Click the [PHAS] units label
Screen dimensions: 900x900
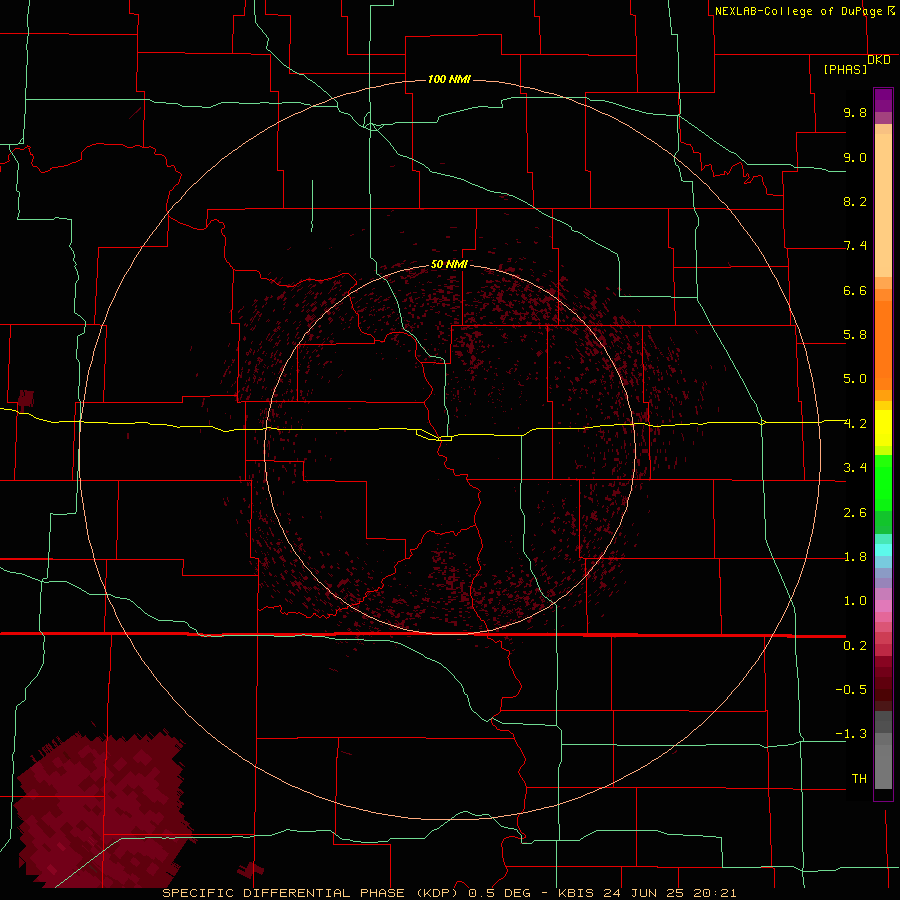tap(845, 69)
